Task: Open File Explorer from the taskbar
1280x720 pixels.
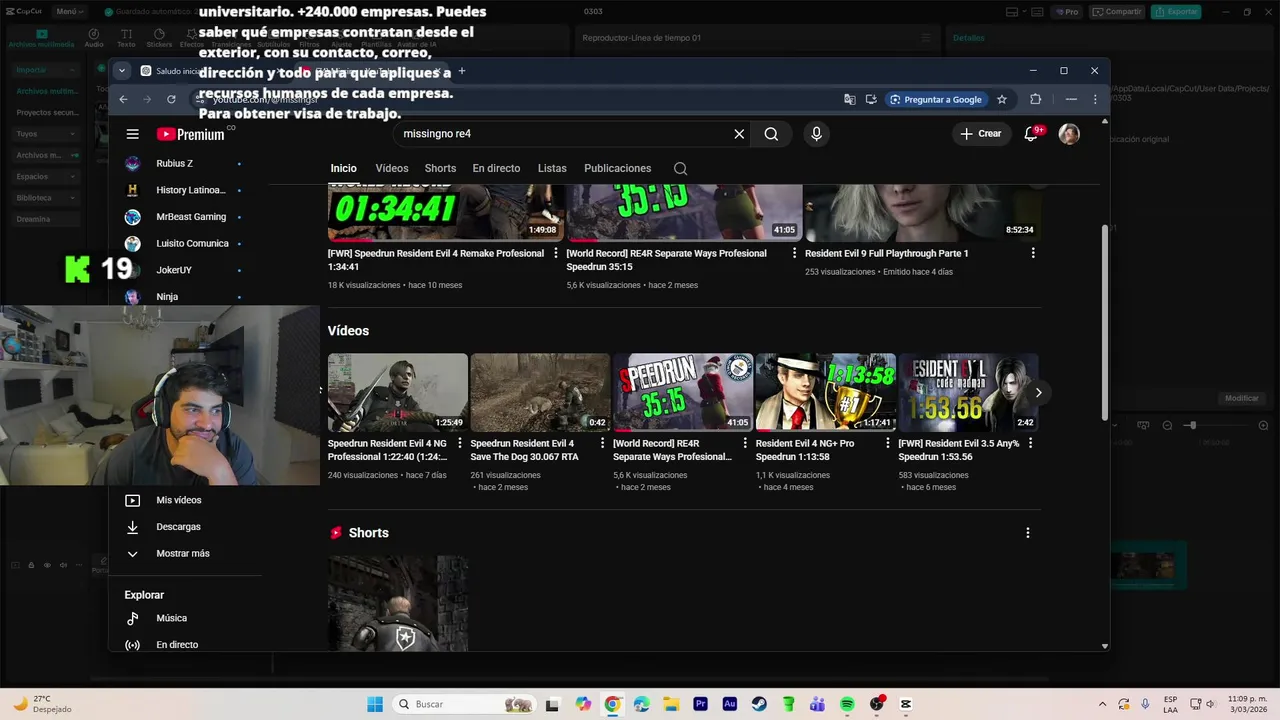Action: pos(671,704)
